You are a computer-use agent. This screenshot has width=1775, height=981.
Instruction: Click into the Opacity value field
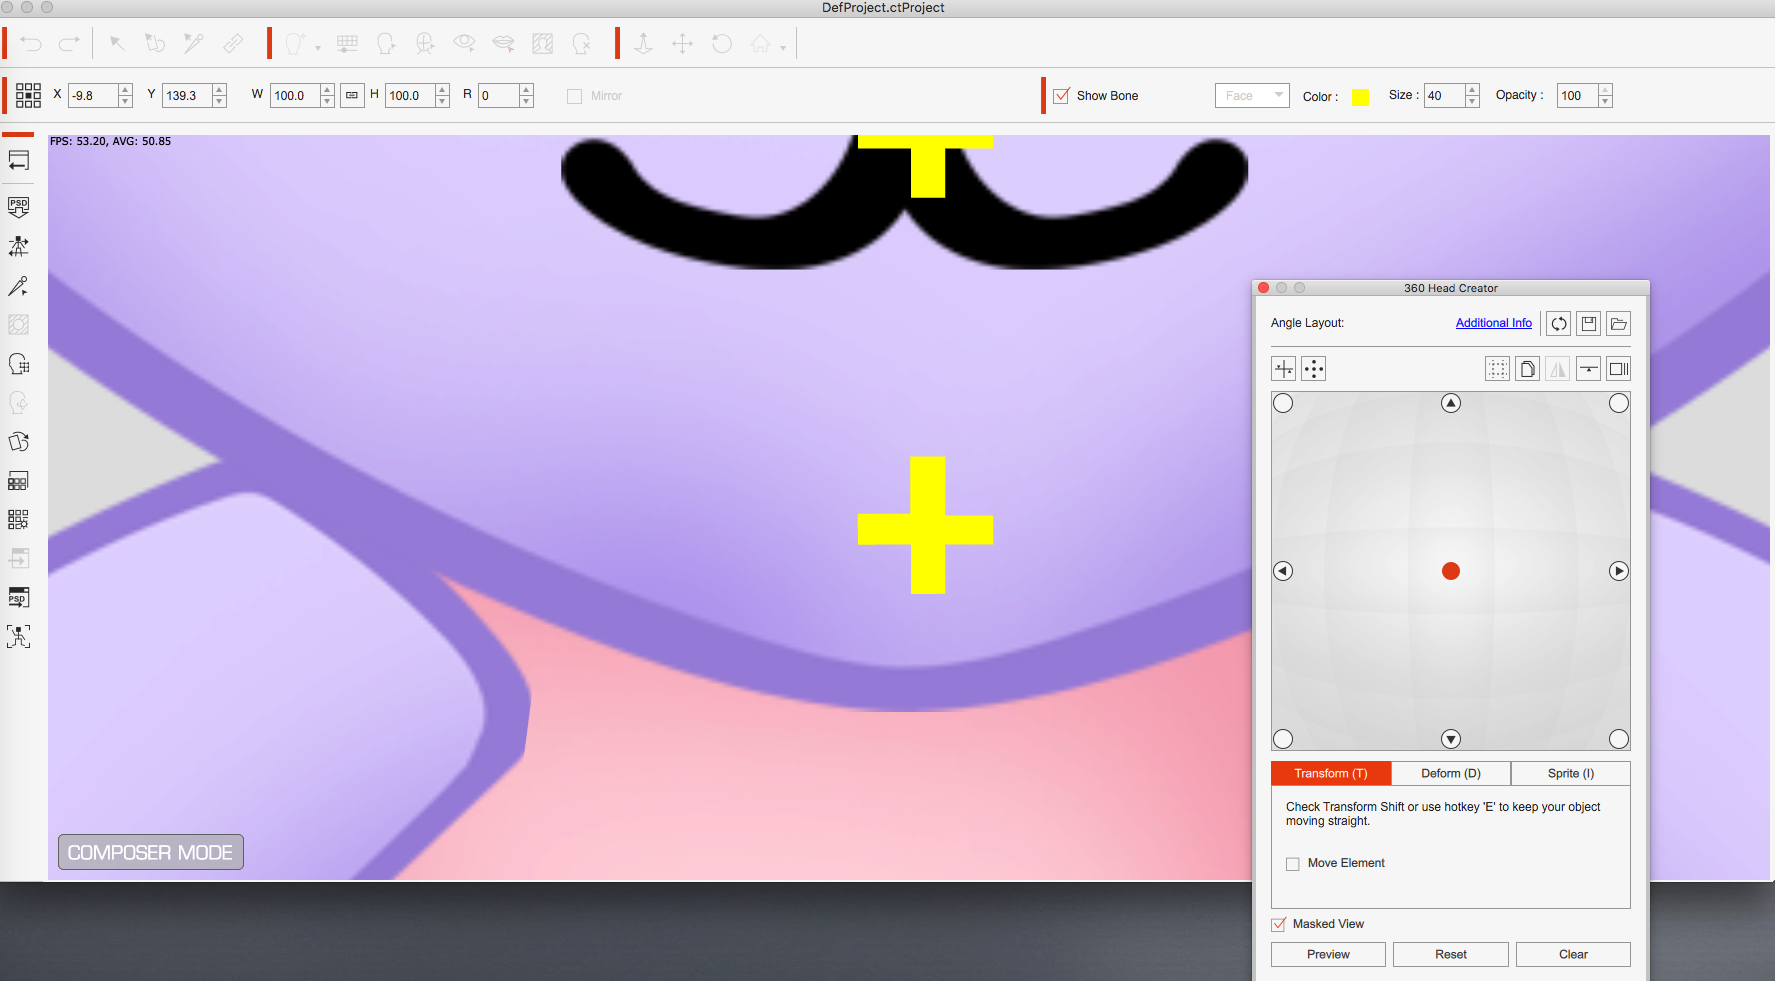[x=1577, y=96]
